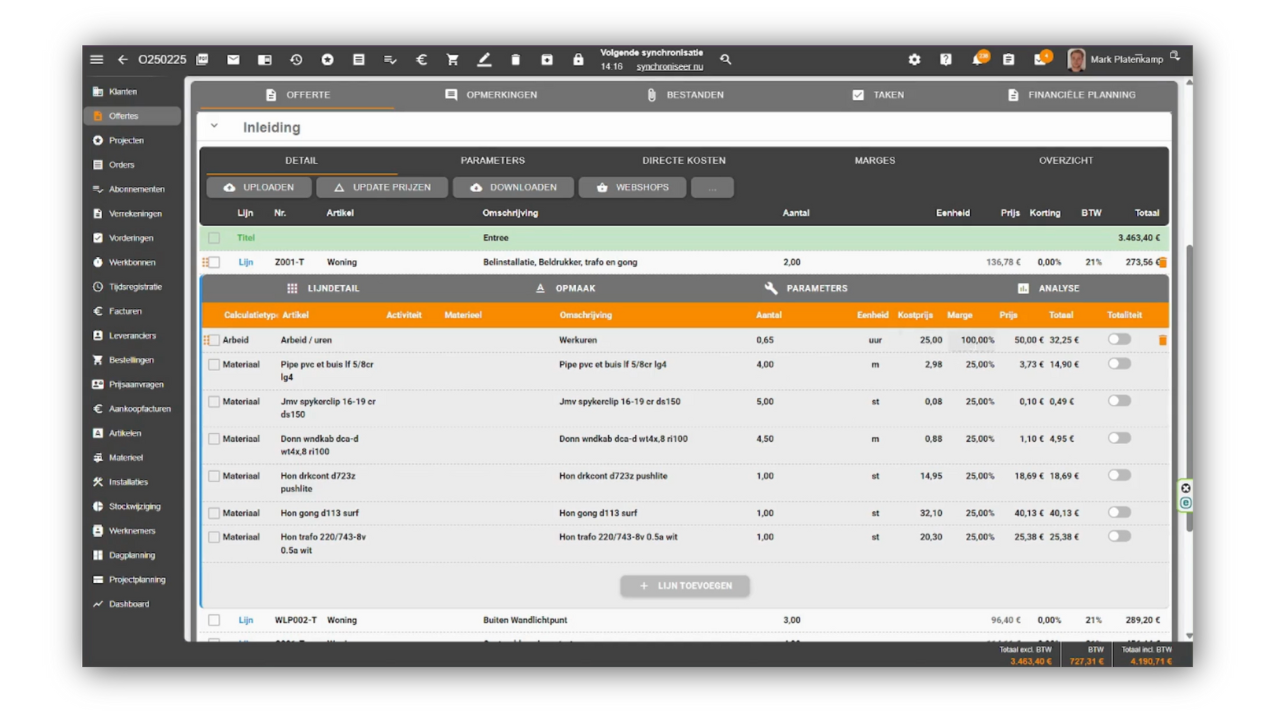Switch to the OPMAAK line tab
1280x720 pixels.
(566, 288)
